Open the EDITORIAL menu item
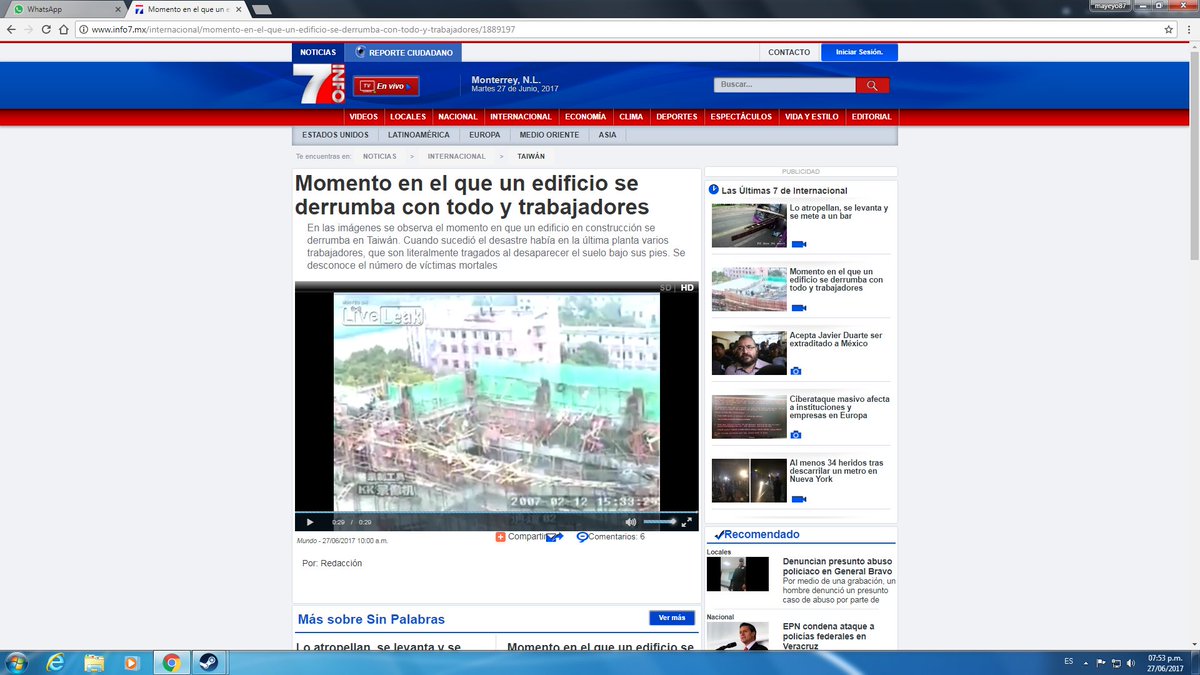 (x=871, y=117)
